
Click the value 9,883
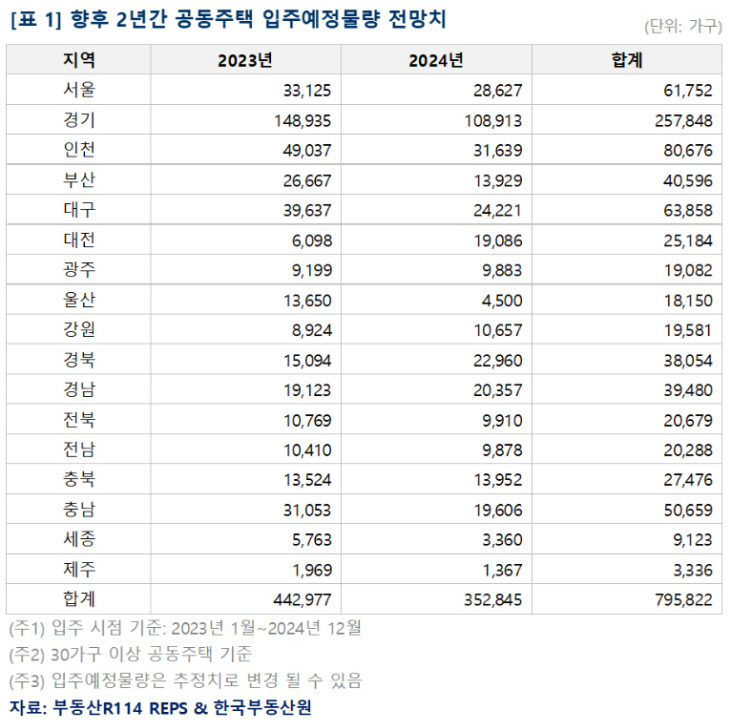502,270
